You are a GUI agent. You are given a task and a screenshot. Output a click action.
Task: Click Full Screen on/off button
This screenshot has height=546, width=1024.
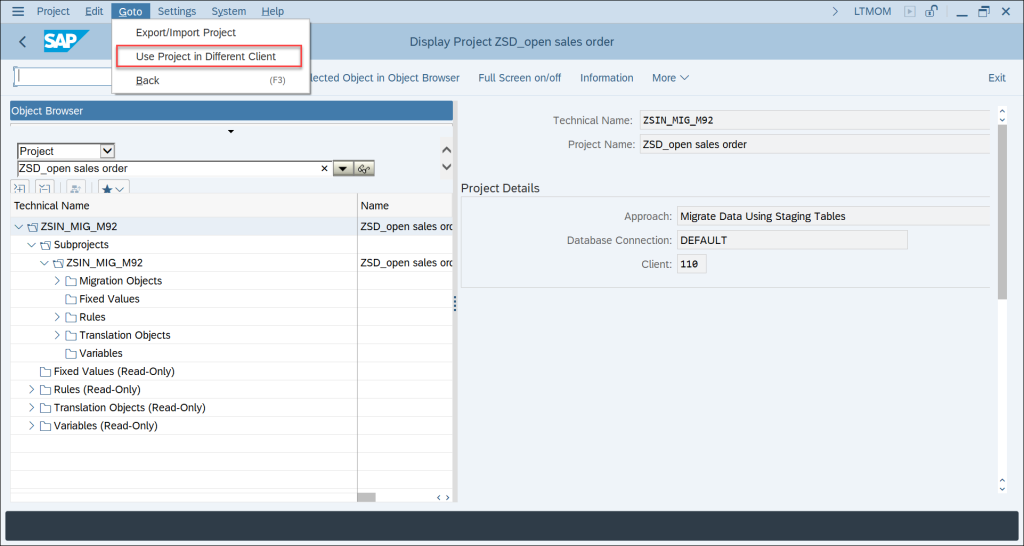pyautogui.click(x=520, y=78)
